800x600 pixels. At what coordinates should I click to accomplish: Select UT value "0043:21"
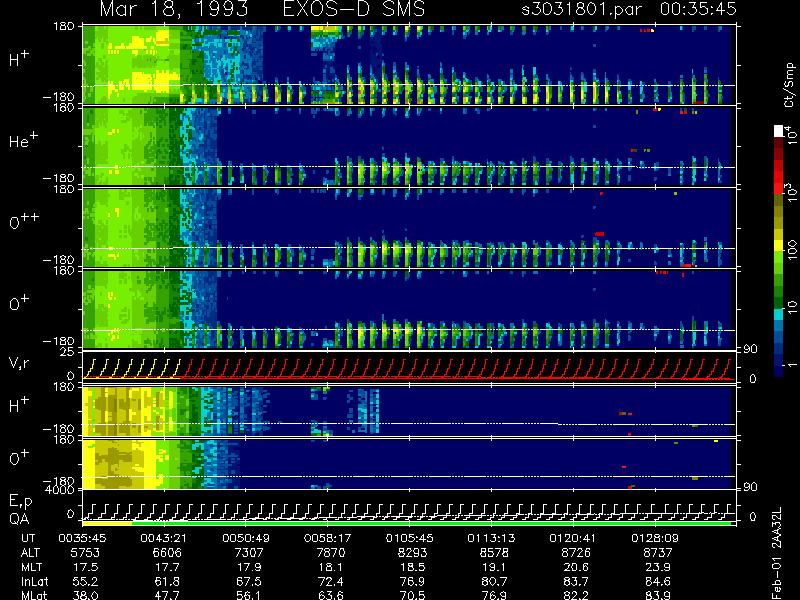pos(161,538)
